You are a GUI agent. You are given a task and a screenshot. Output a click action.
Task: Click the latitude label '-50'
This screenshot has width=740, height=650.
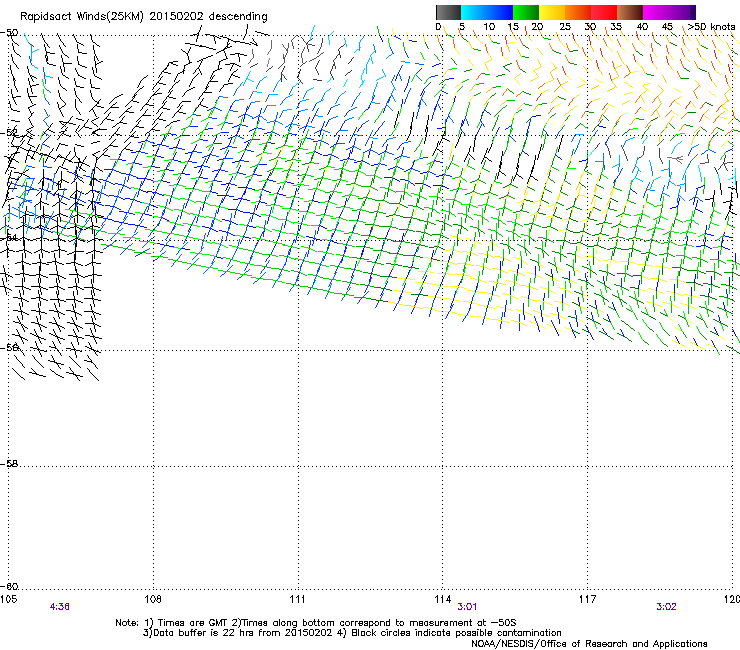[x=9, y=33]
